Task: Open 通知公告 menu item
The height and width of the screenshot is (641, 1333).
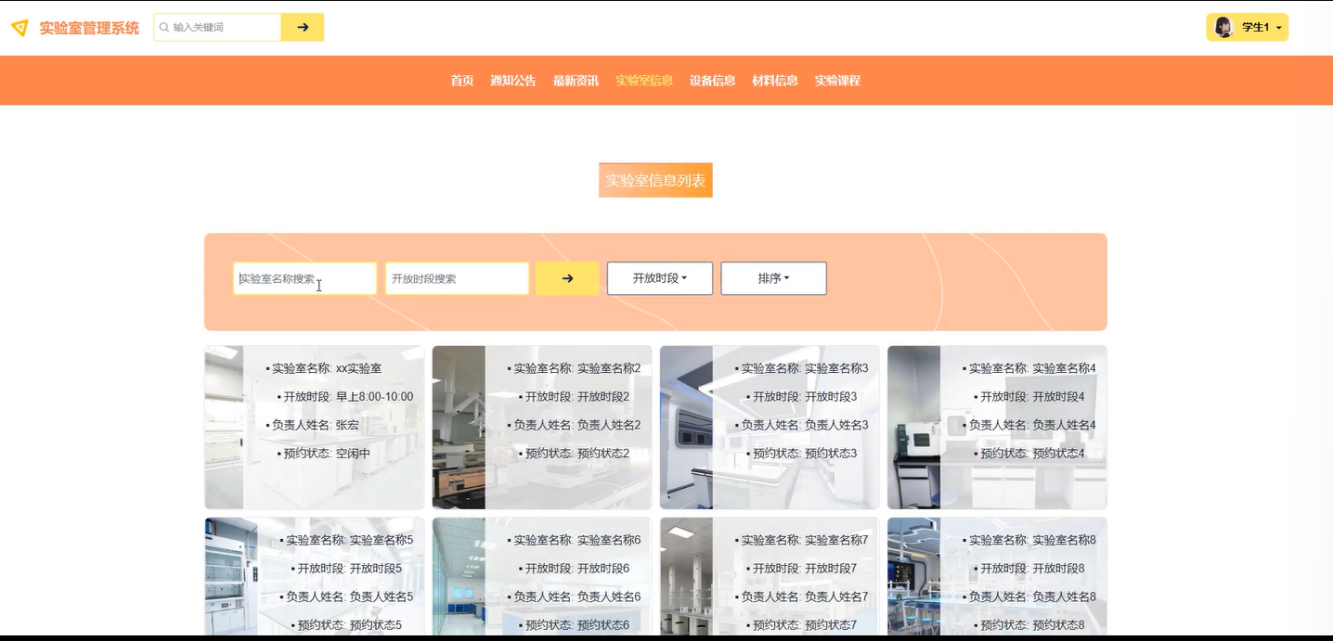Action: click(513, 80)
